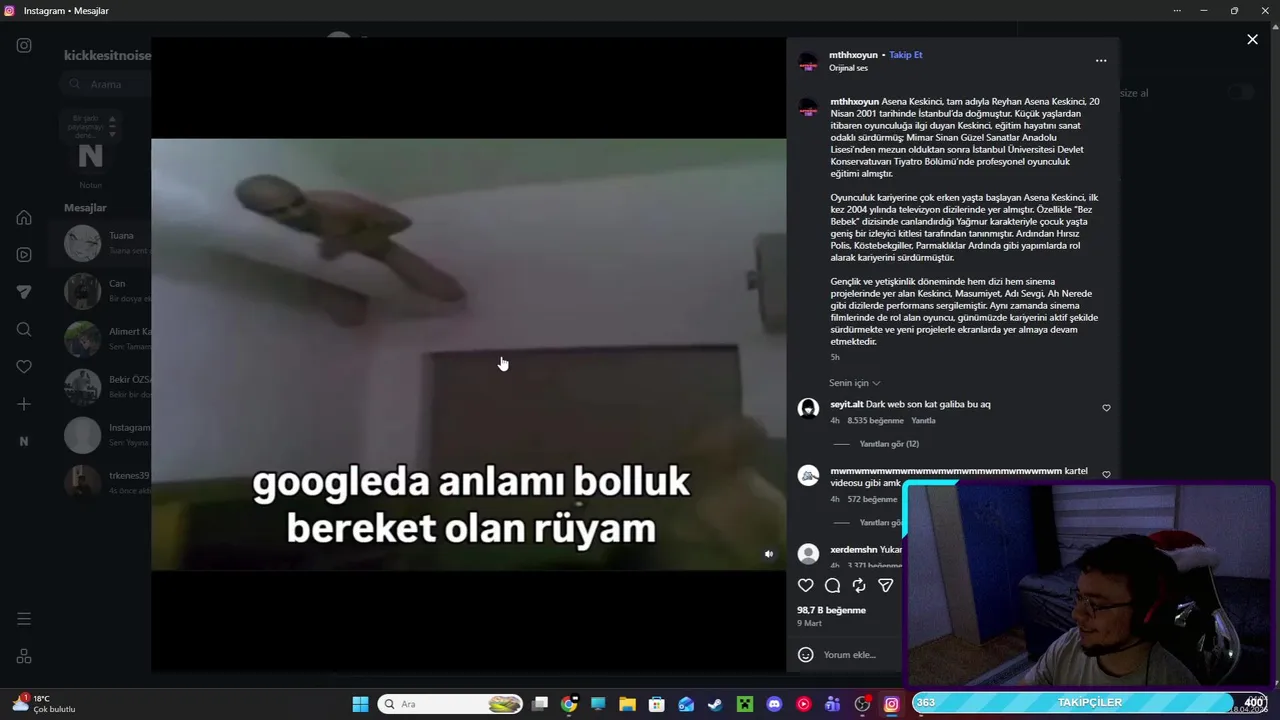The width and height of the screenshot is (1280, 720).
Task: Open File Explorer from the taskbar
Action: [627, 704]
